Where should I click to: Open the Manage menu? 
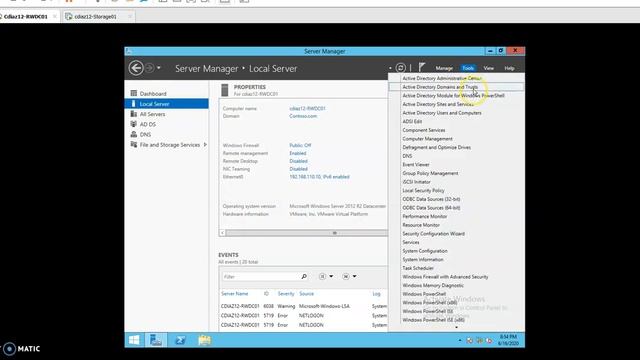(x=444, y=68)
